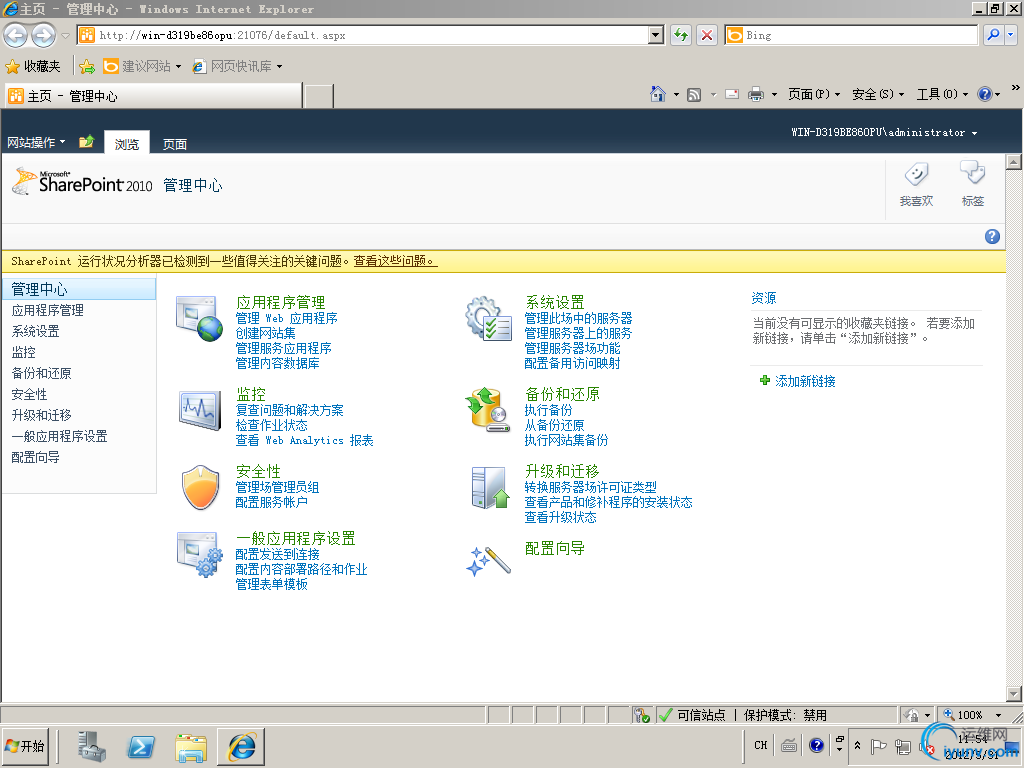Click the Configuration Wizard wand icon
Screen dimensions: 1024x768
488,560
